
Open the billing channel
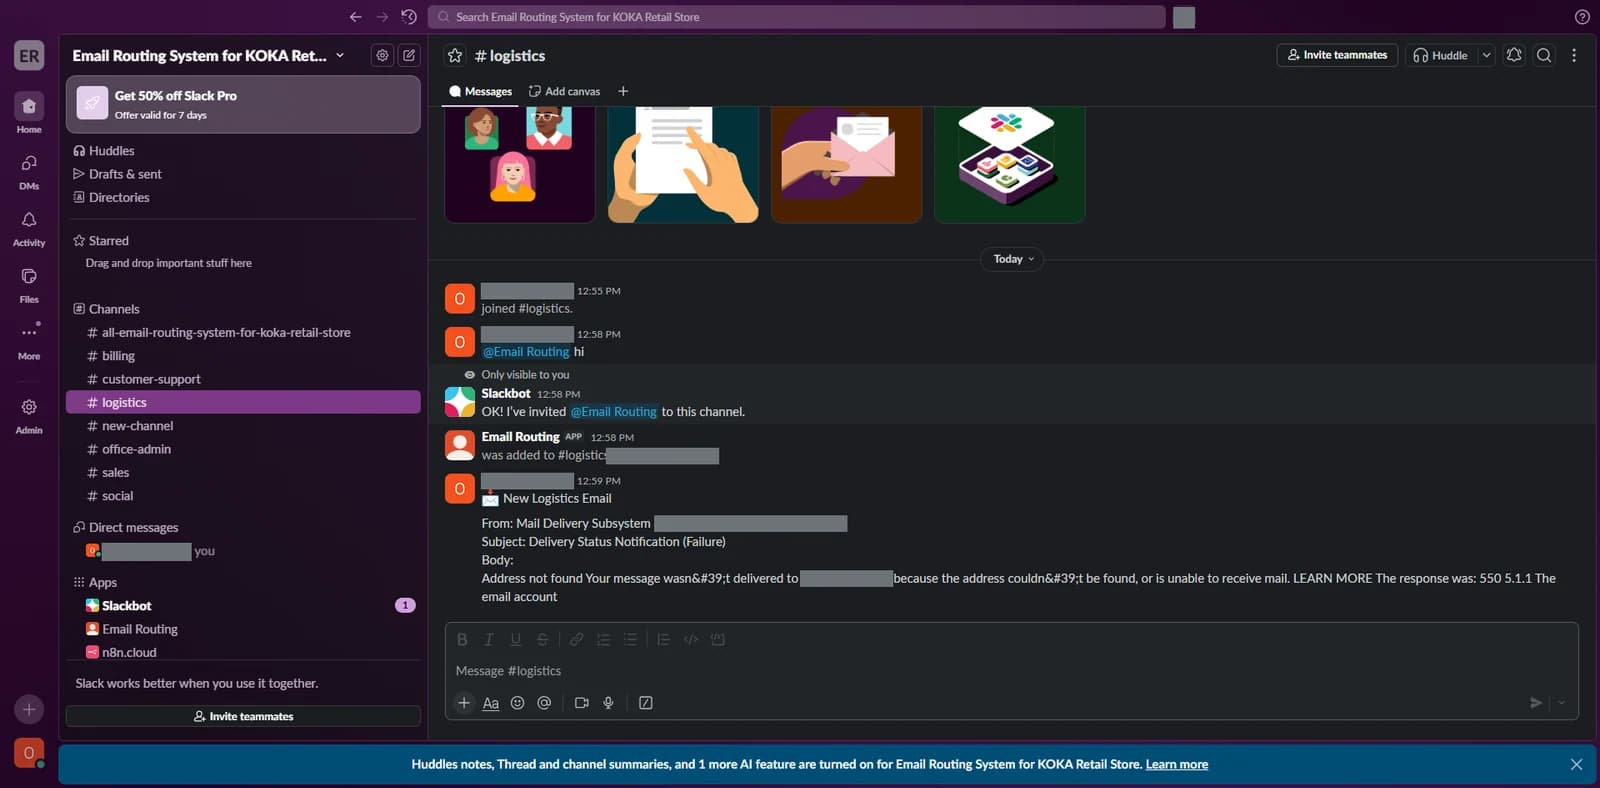pos(243,356)
